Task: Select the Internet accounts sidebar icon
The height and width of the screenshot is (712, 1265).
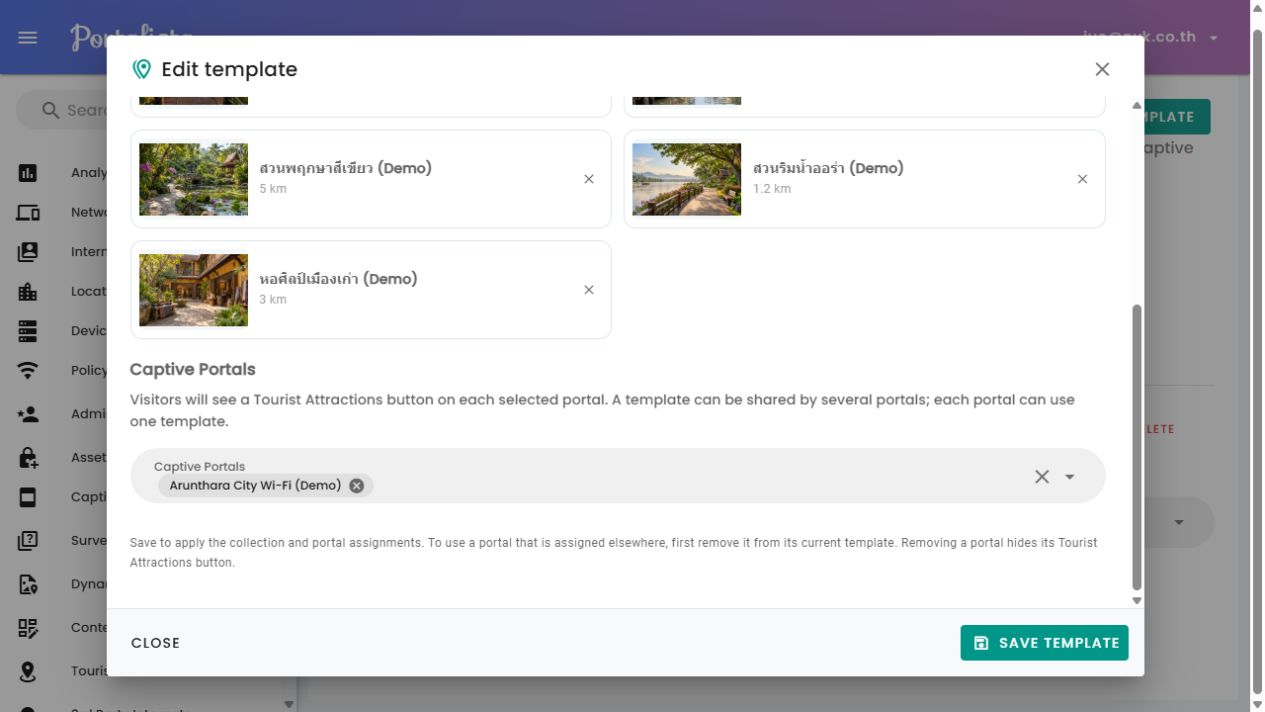Action: coord(28,252)
